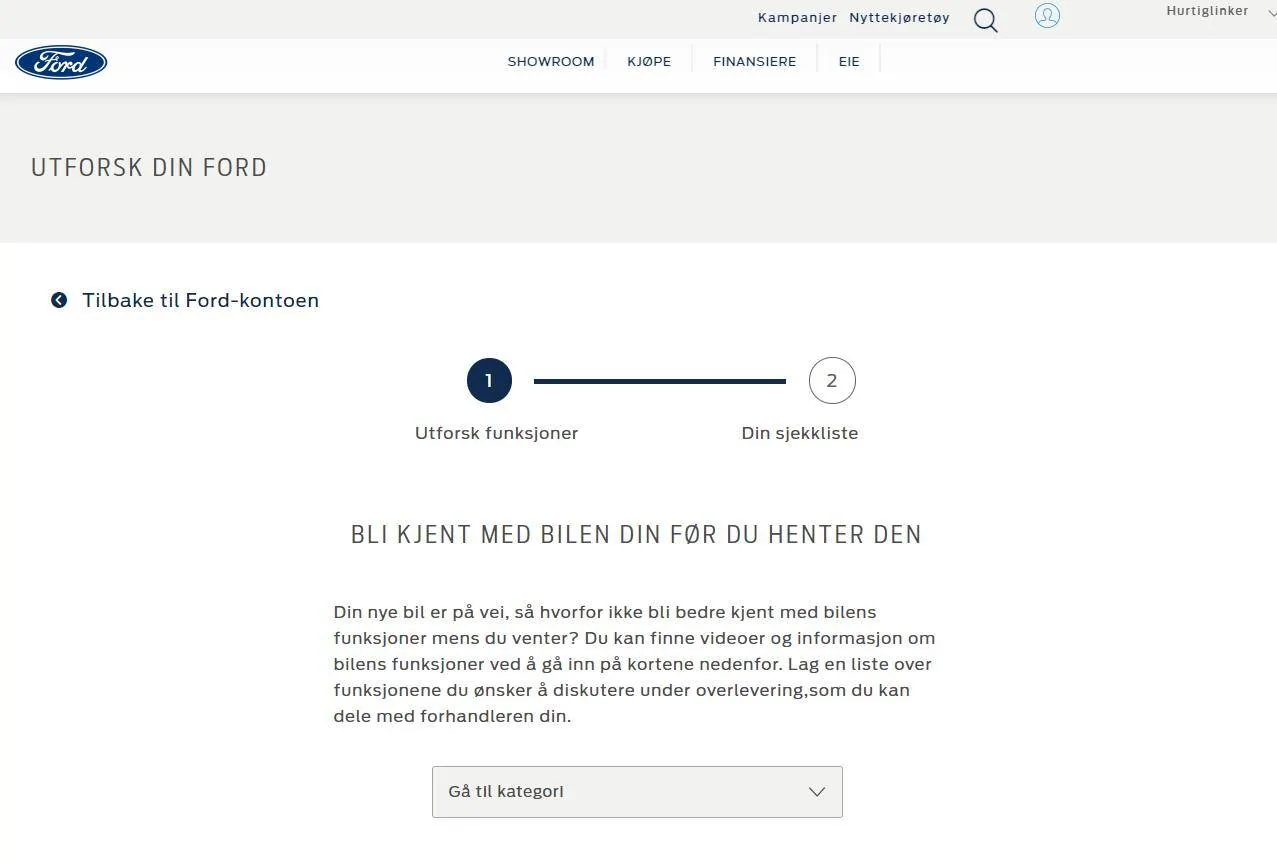Click the Utforsk funksjoner step label
Image resolution: width=1277 pixels, height=862 pixels.
496,433
